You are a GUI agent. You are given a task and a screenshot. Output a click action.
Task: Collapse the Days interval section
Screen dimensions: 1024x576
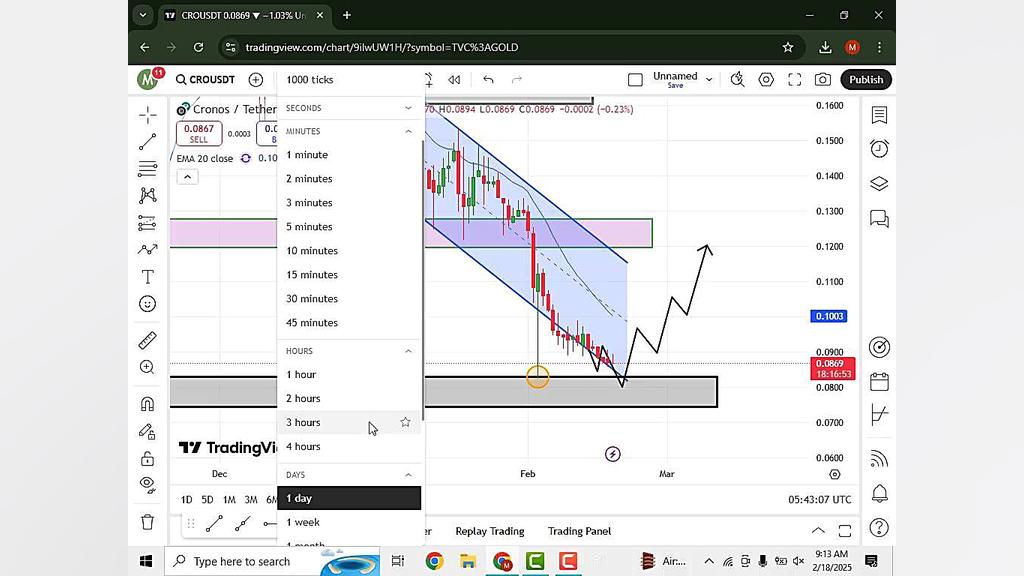pos(408,475)
